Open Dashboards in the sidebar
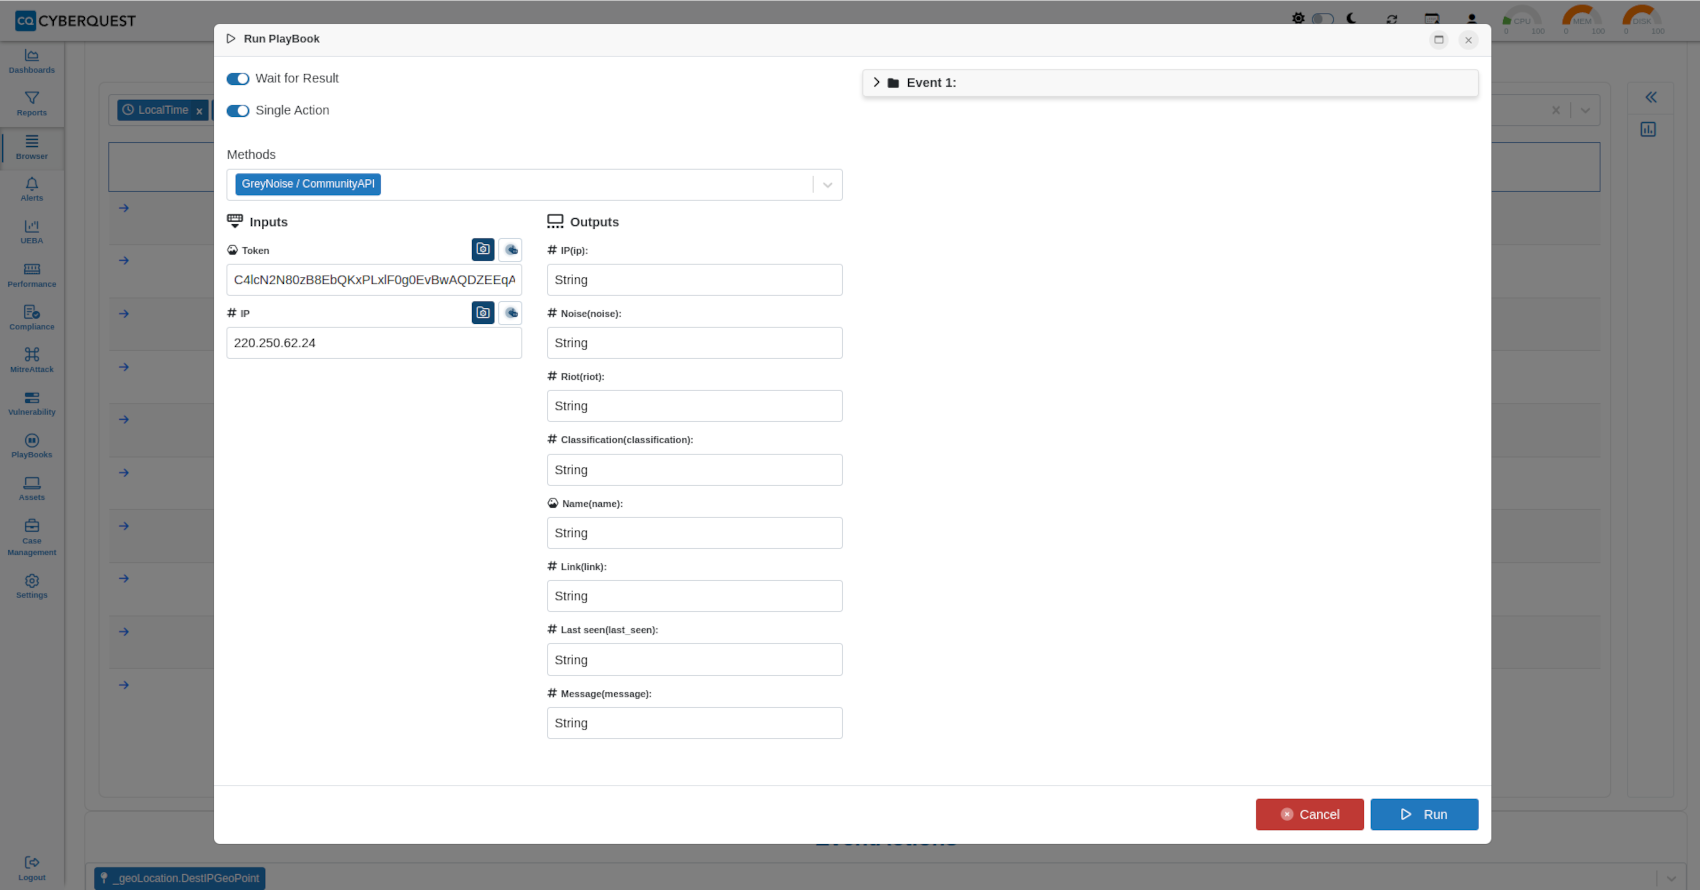The height and width of the screenshot is (890, 1700). [x=32, y=61]
